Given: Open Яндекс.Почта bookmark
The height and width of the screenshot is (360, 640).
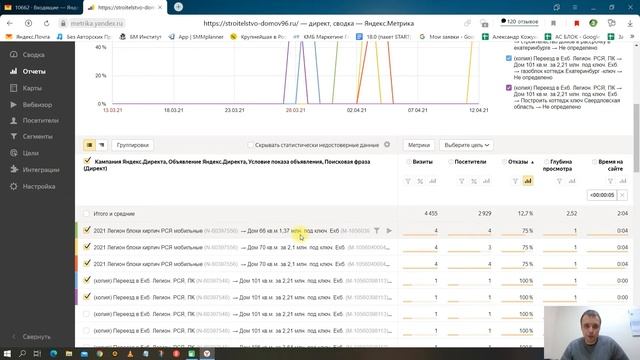Looking at the screenshot, I should pyautogui.click(x=28, y=37).
